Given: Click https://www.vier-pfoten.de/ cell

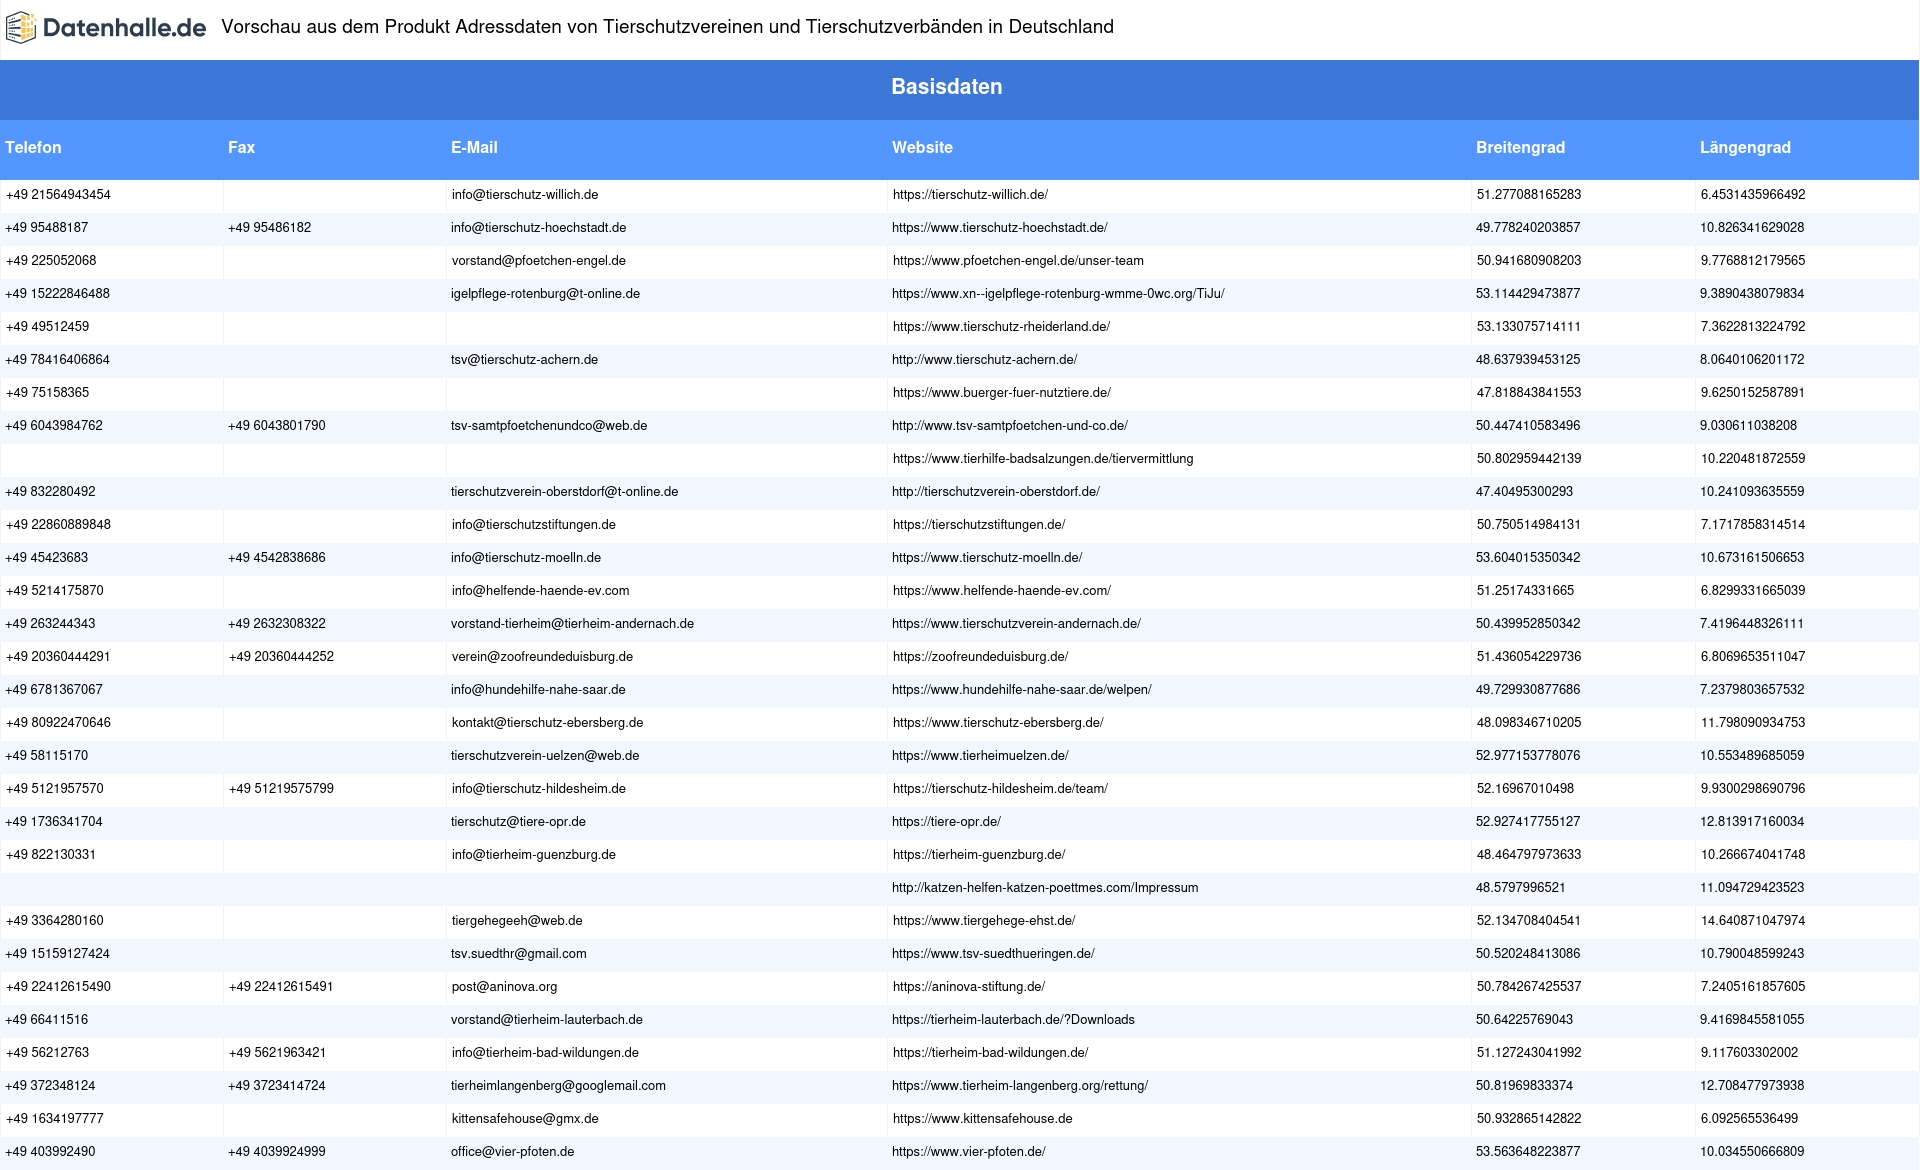Looking at the screenshot, I should coord(969,1152).
